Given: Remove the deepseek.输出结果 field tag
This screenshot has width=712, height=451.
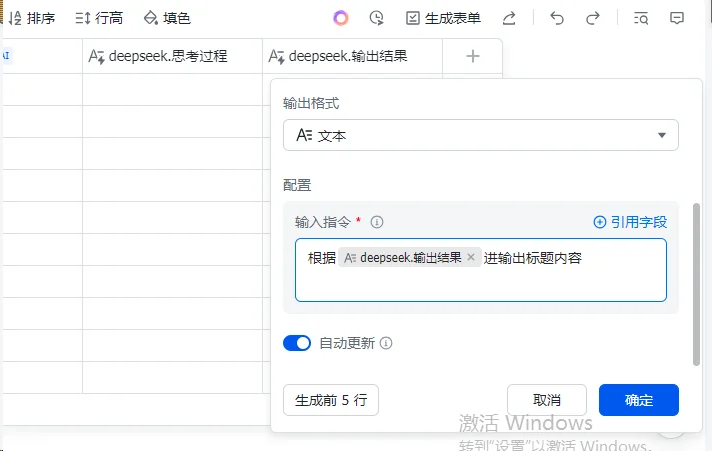Looking at the screenshot, I should click(x=471, y=258).
